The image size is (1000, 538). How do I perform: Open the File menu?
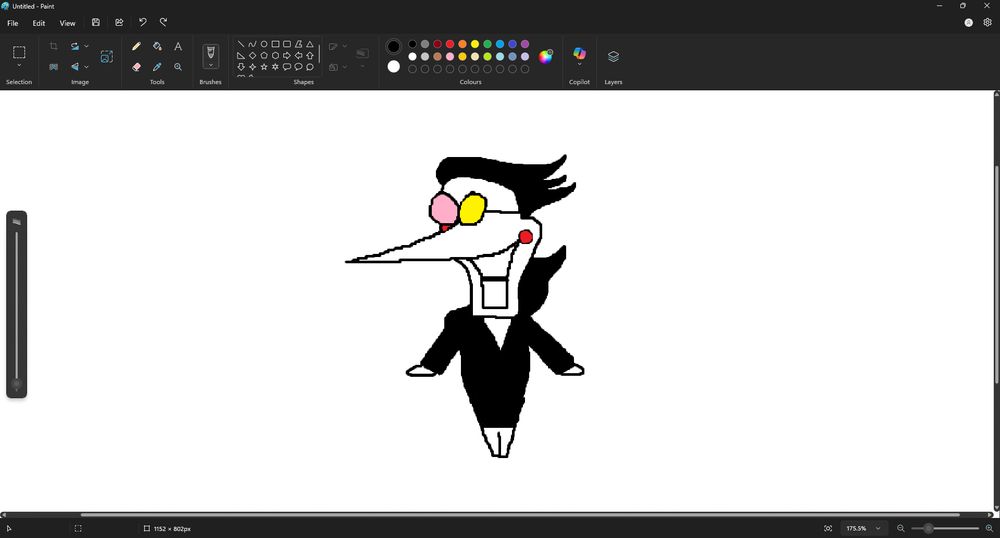(13, 23)
